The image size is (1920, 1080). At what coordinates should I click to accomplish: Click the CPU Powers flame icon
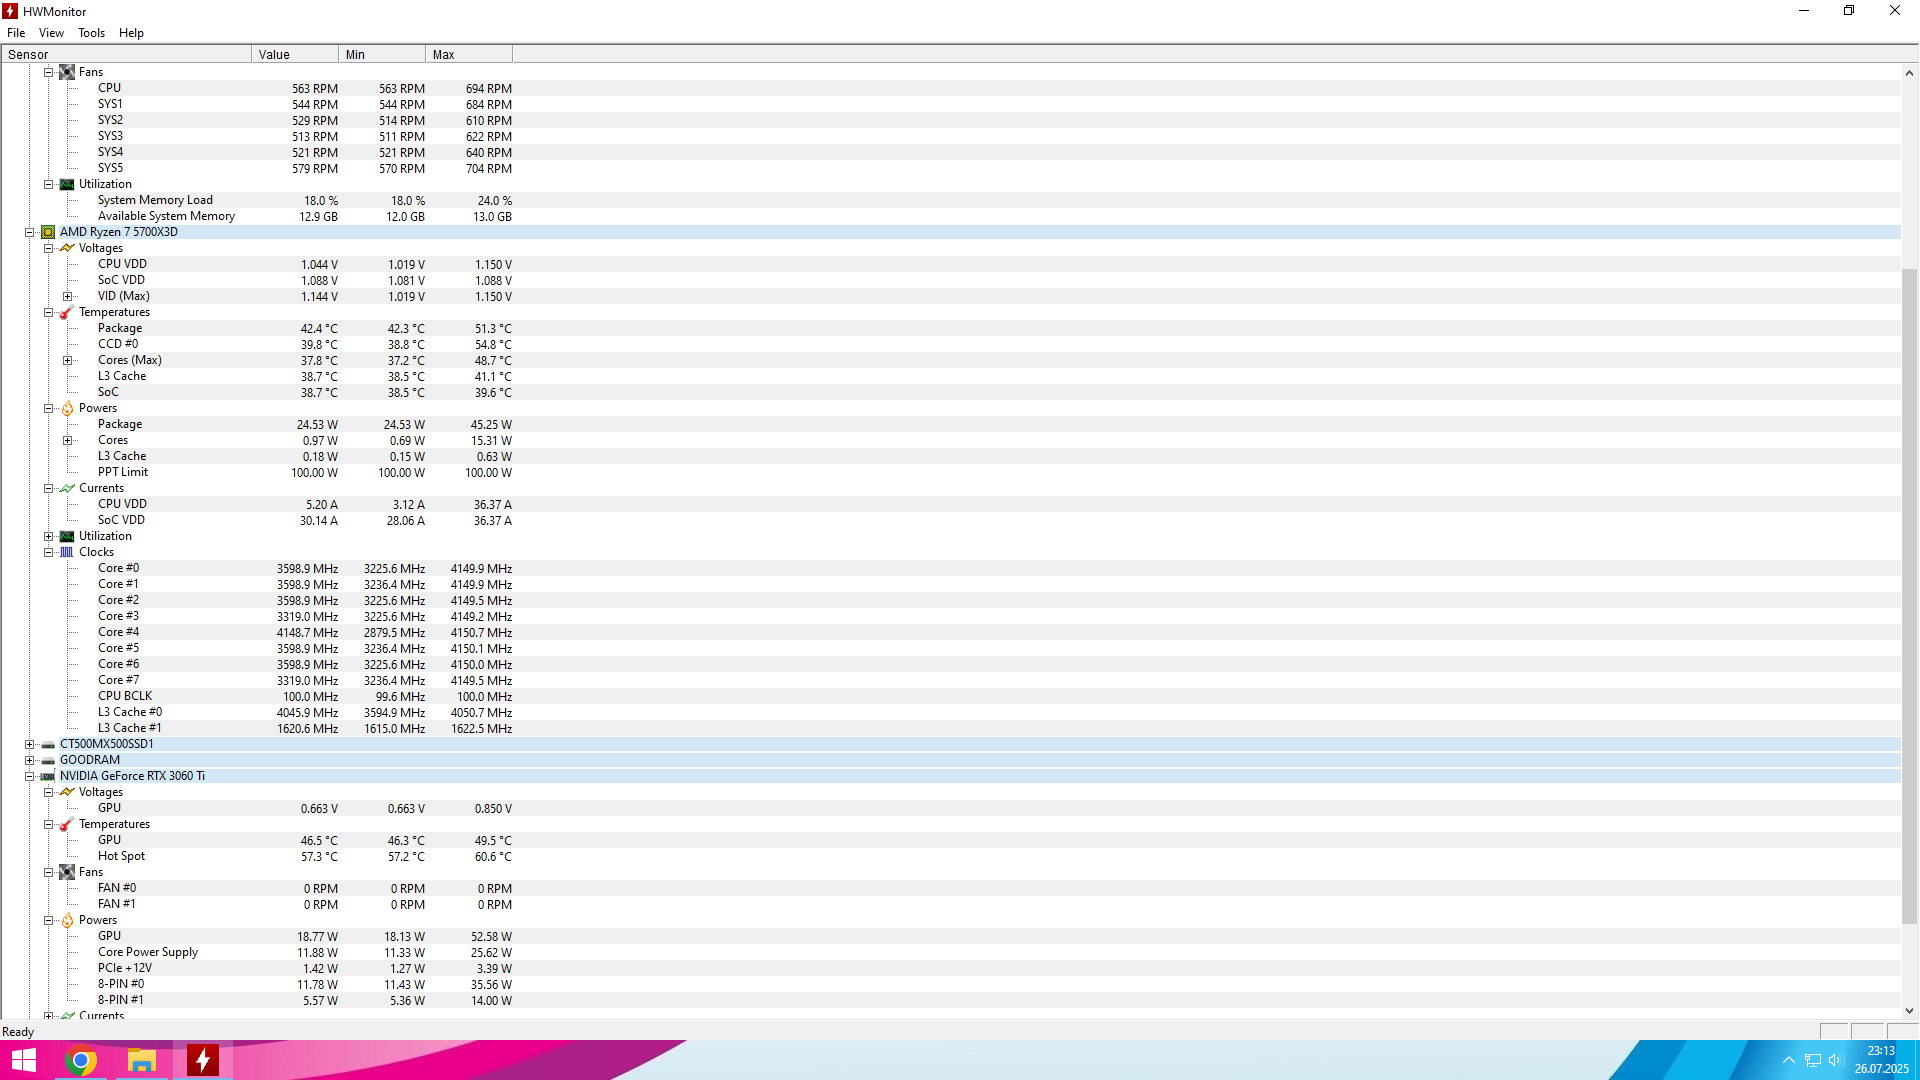point(67,408)
